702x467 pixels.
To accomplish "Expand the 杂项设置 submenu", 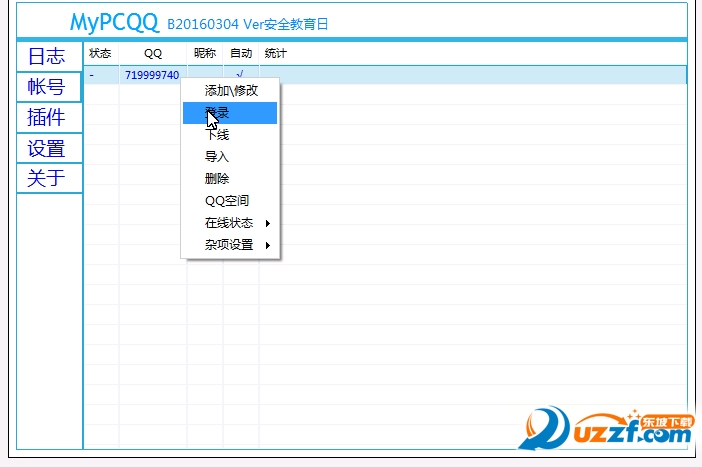I will click(x=230, y=244).
